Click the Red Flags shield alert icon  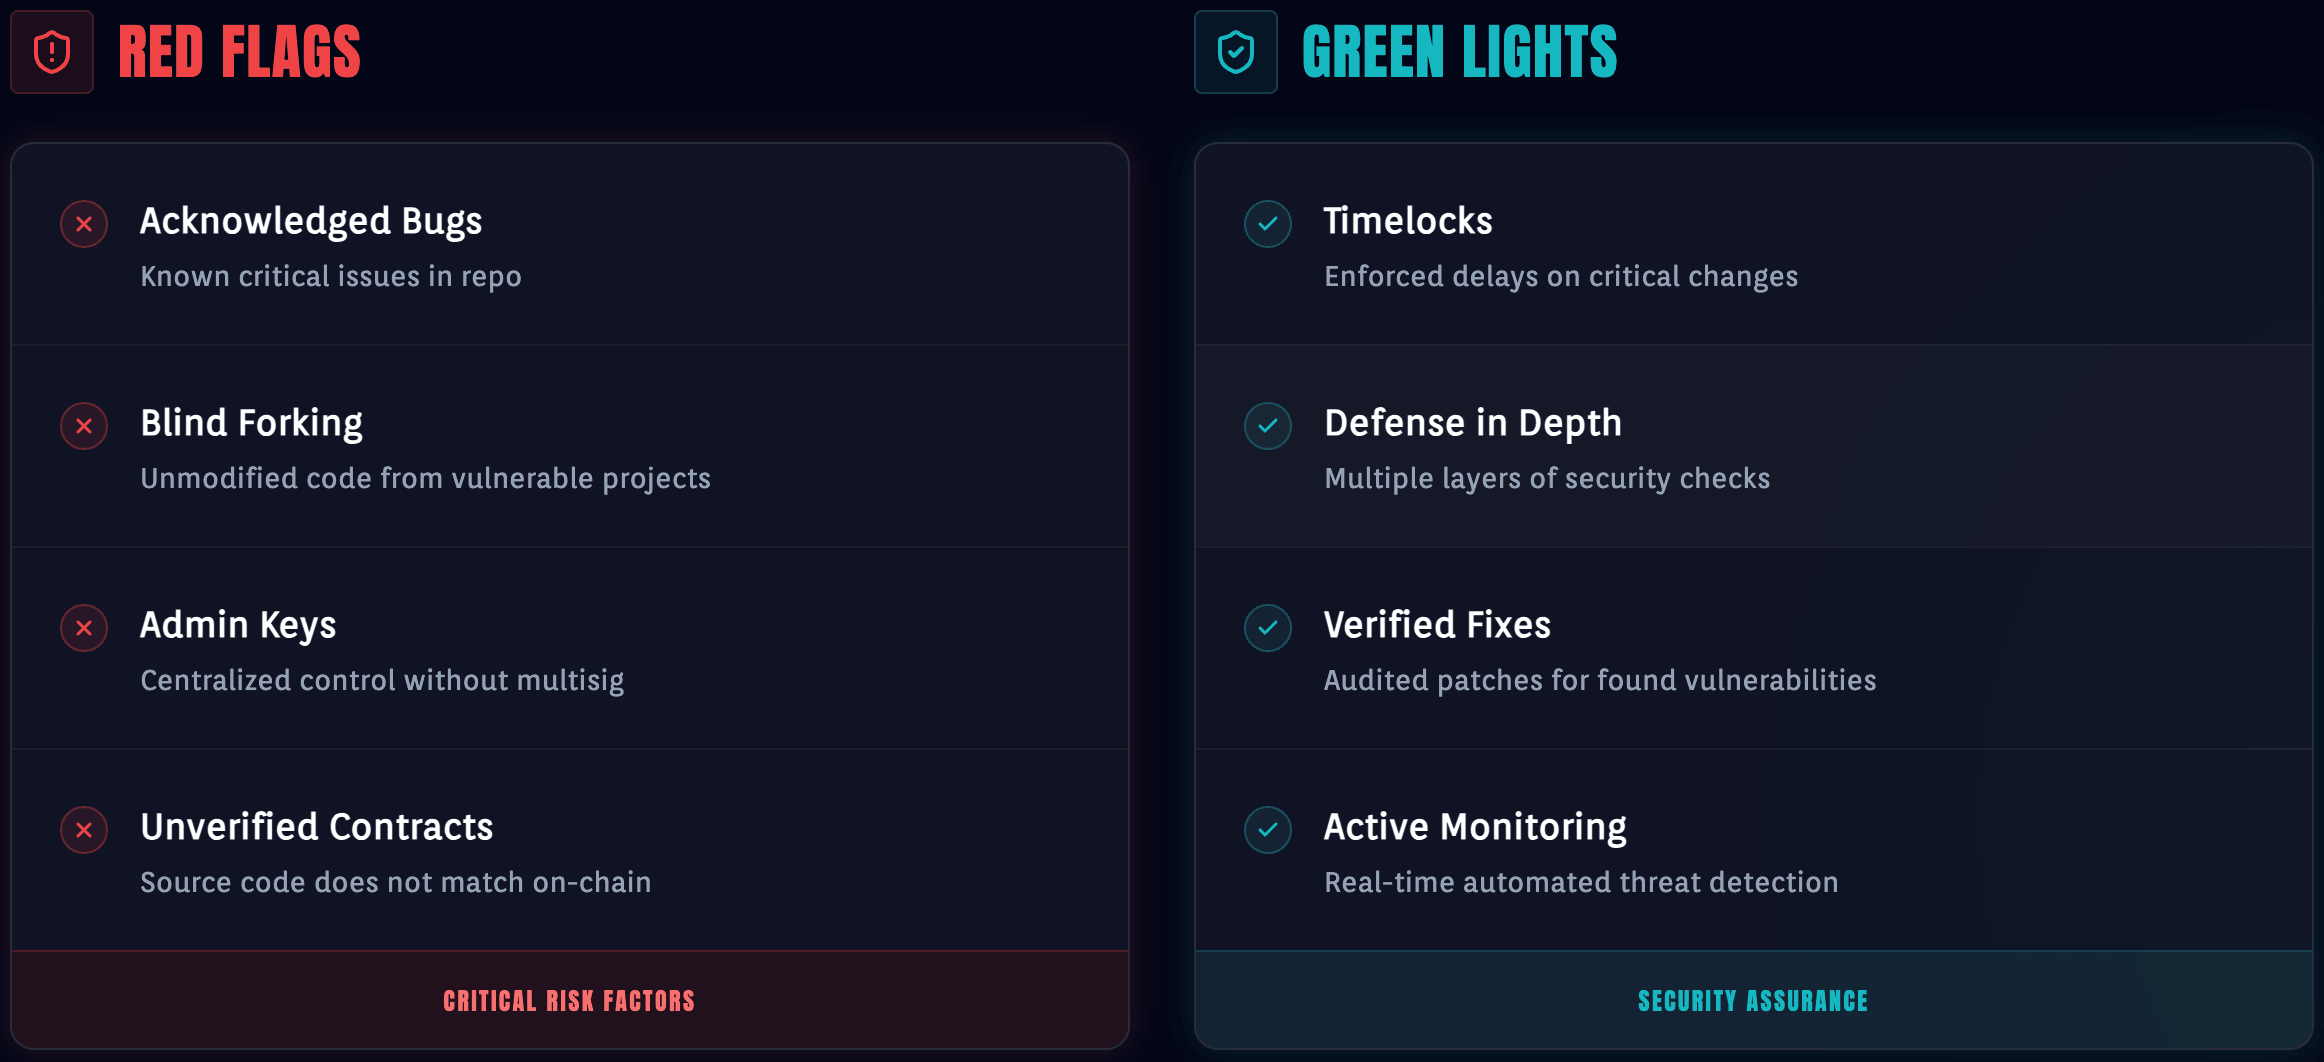click(x=51, y=52)
